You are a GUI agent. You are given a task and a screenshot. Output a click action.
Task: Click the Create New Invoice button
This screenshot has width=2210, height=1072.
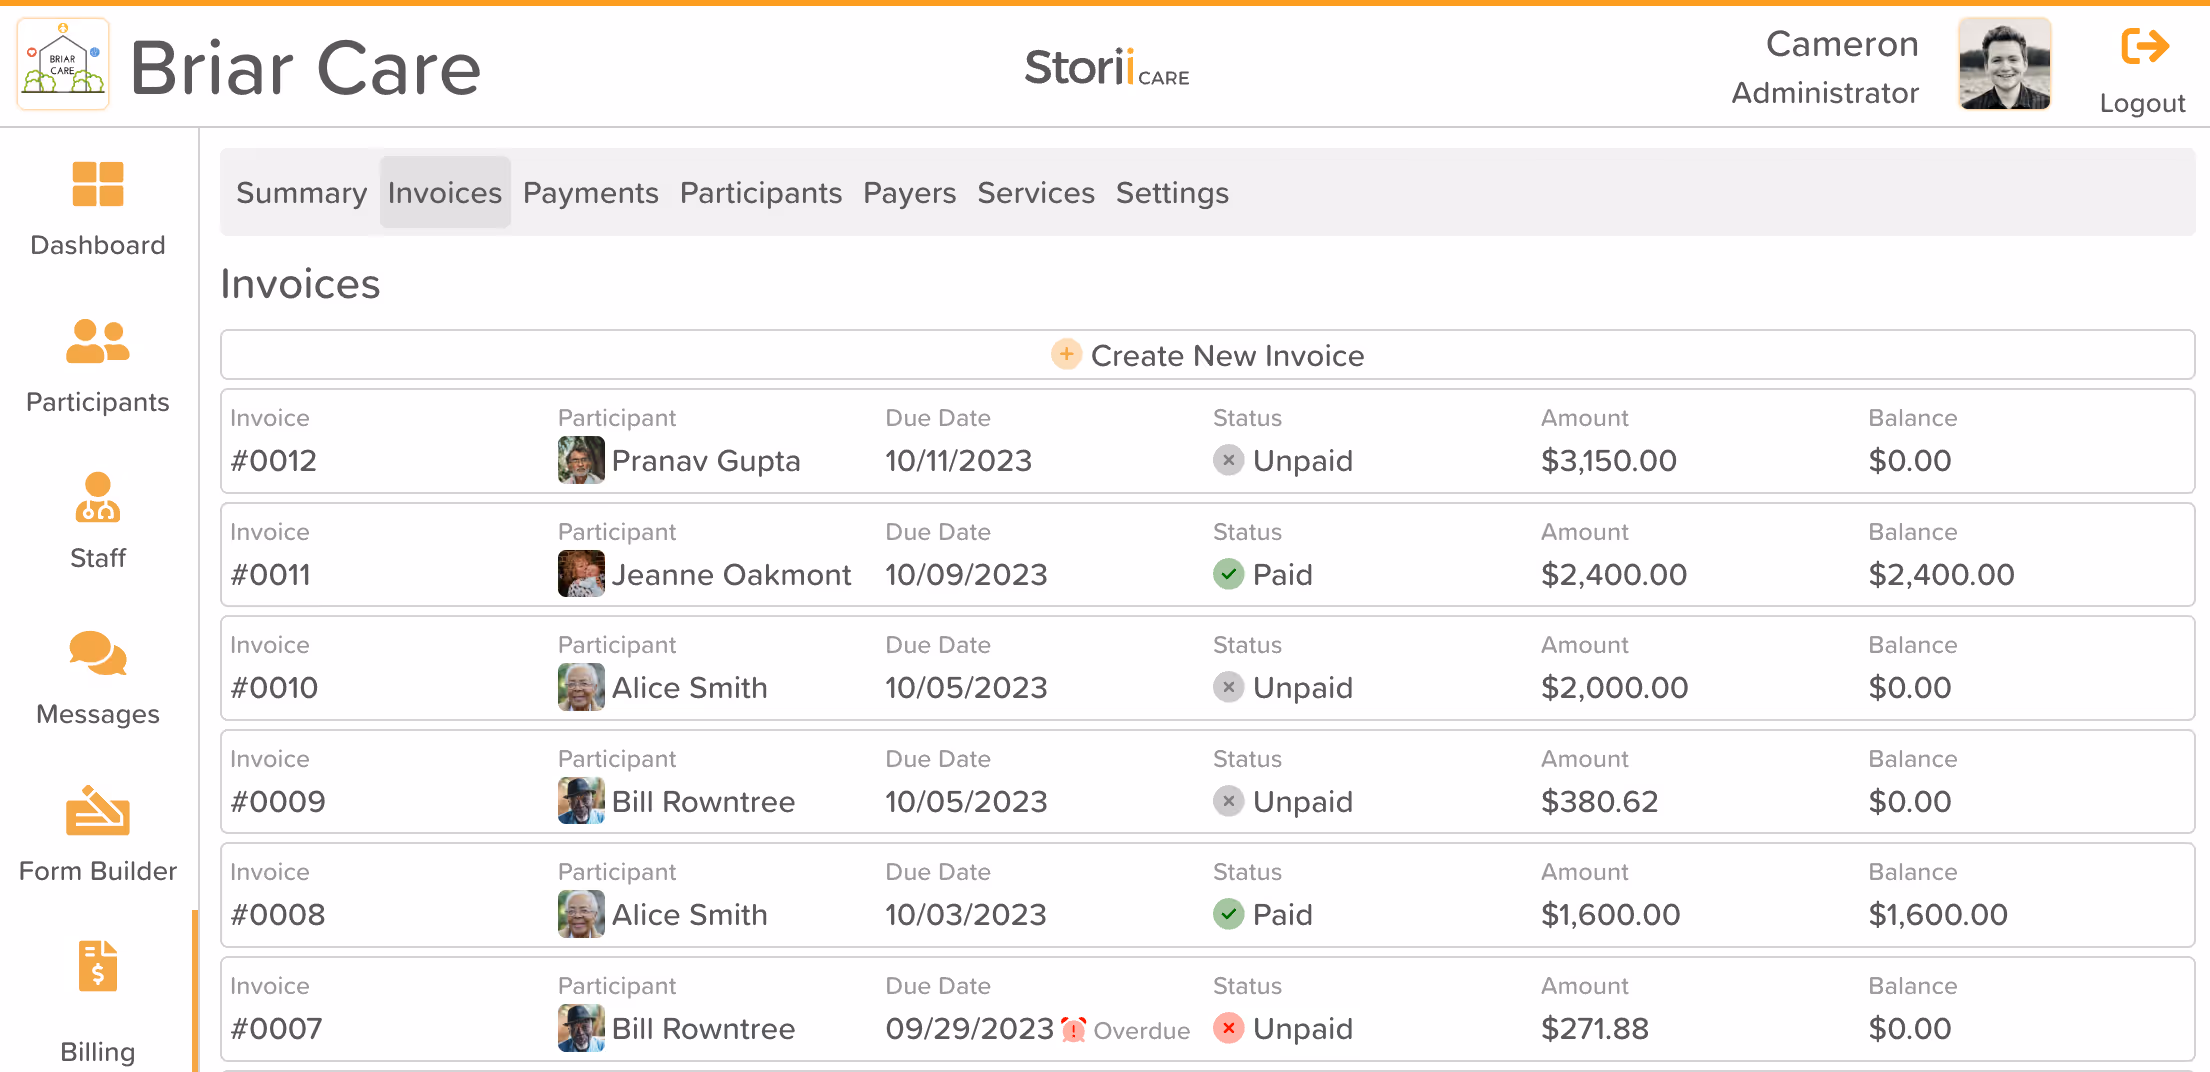click(1208, 355)
